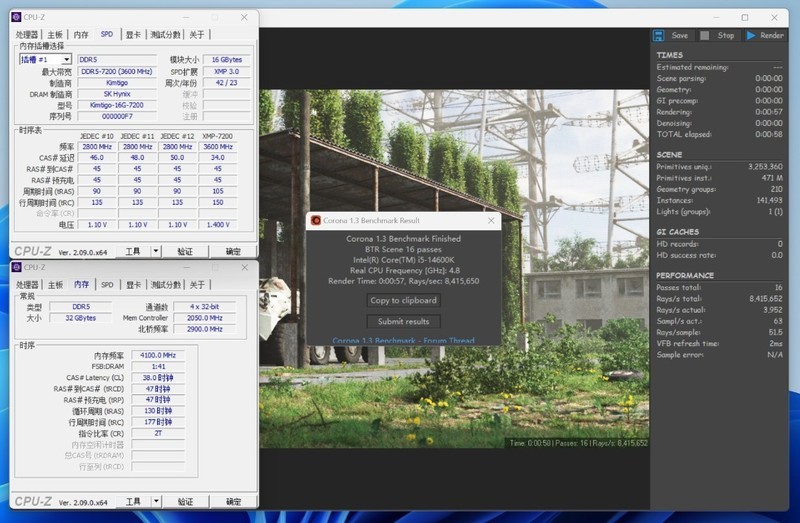
Task: Close the top CPU-Z SPD window
Action: pyautogui.click(x=244, y=17)
